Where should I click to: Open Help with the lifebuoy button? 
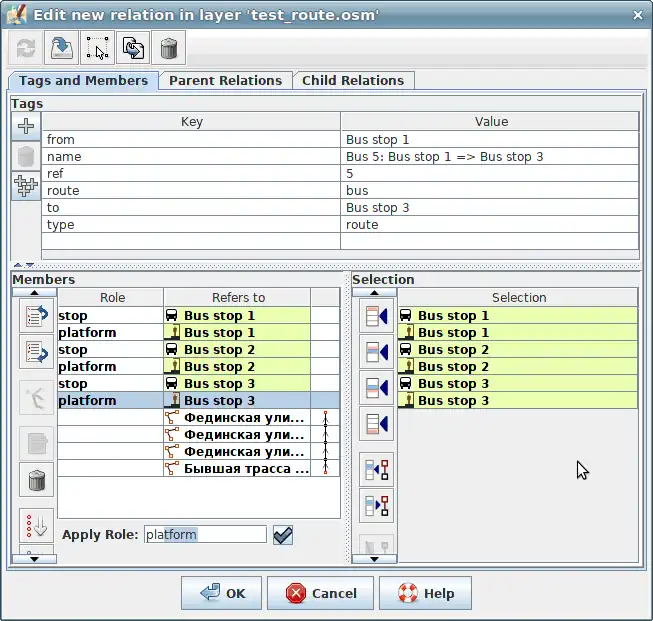click(x=426, y=593)
